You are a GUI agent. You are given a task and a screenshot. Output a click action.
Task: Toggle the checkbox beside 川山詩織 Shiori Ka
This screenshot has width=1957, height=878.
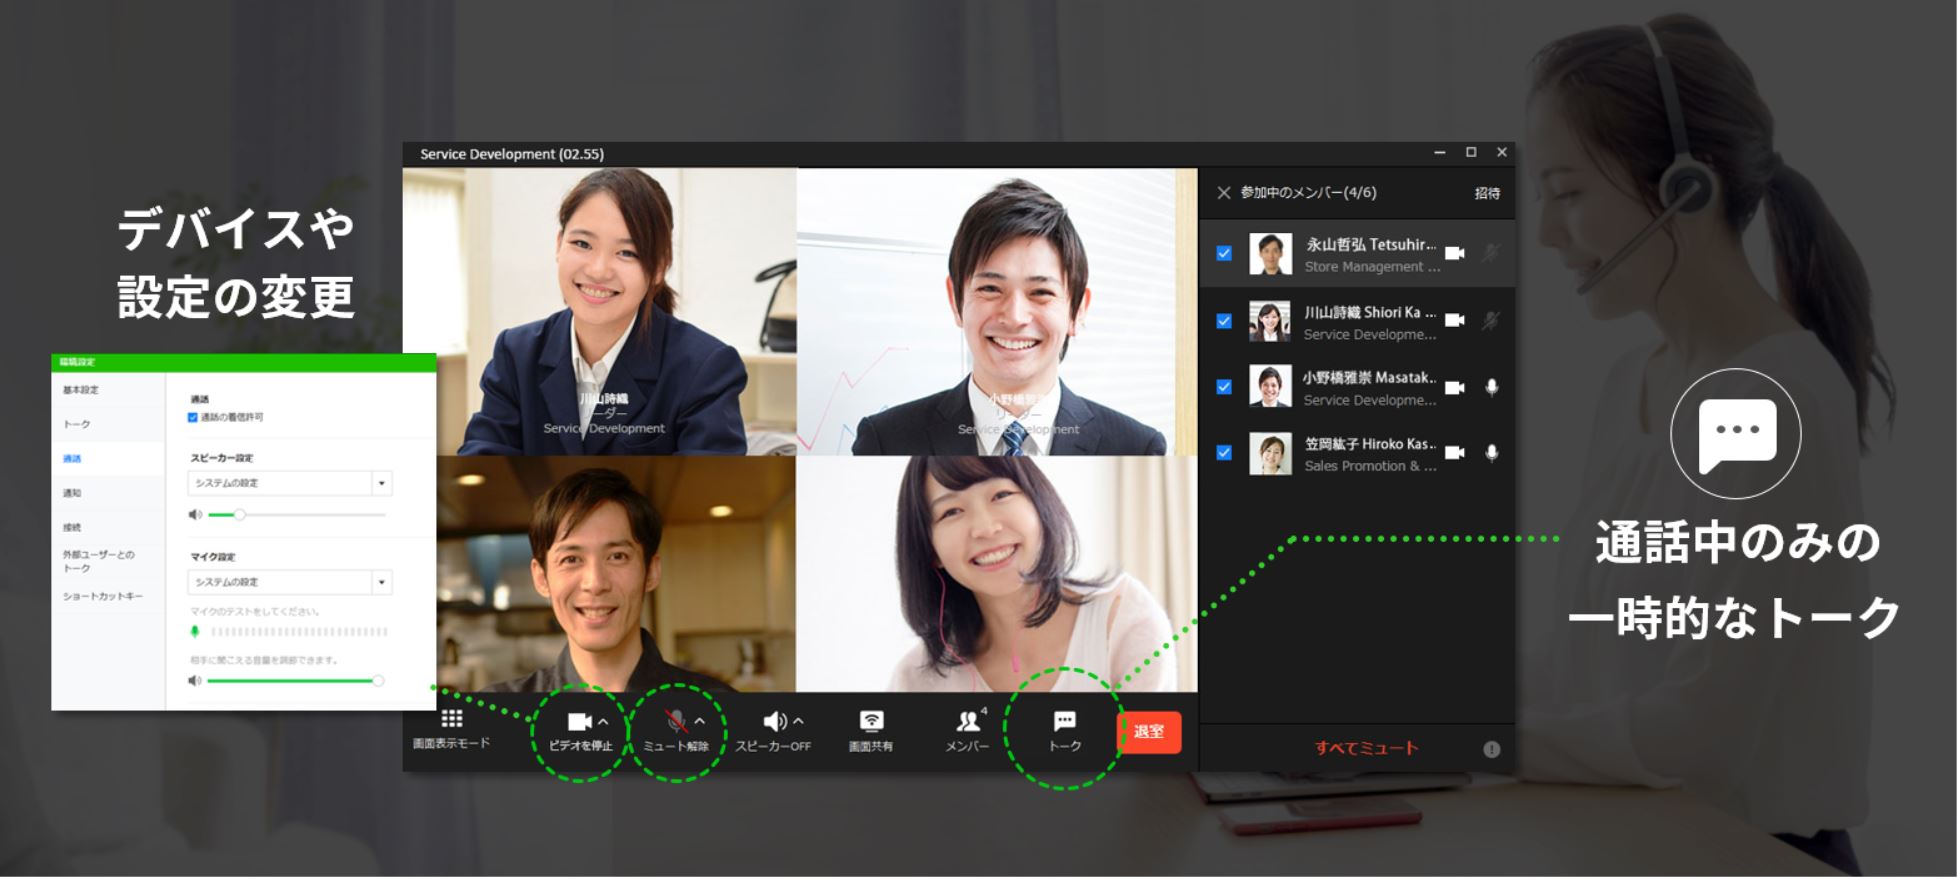[1224, 321]
